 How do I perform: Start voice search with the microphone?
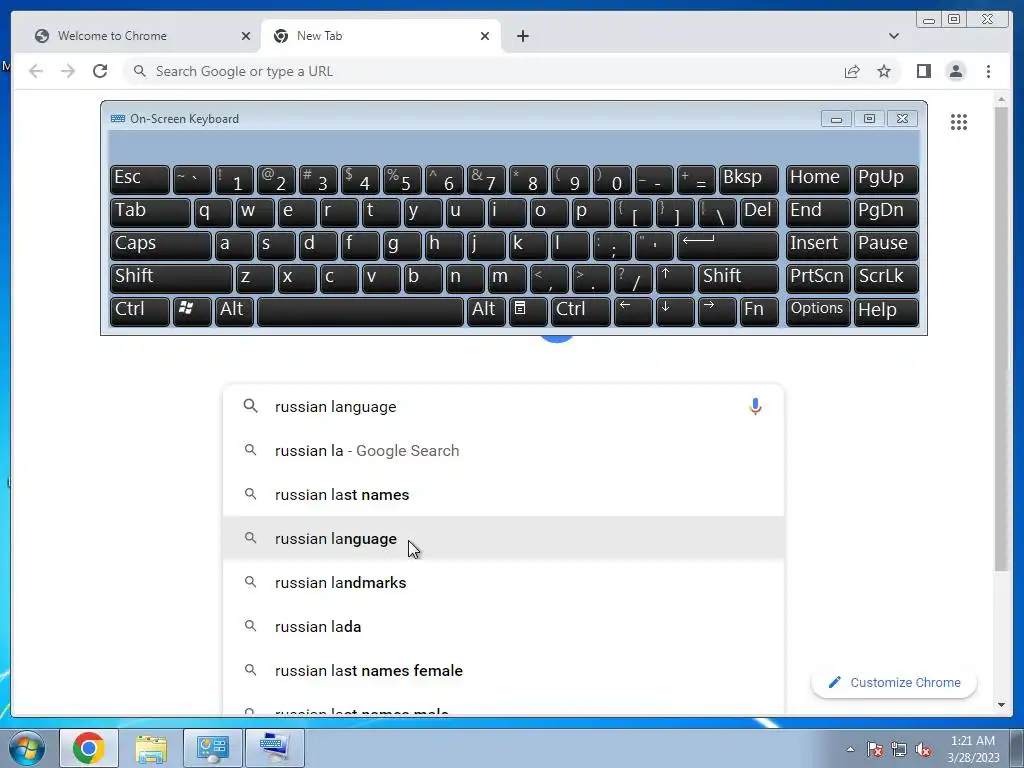(755, 406)
